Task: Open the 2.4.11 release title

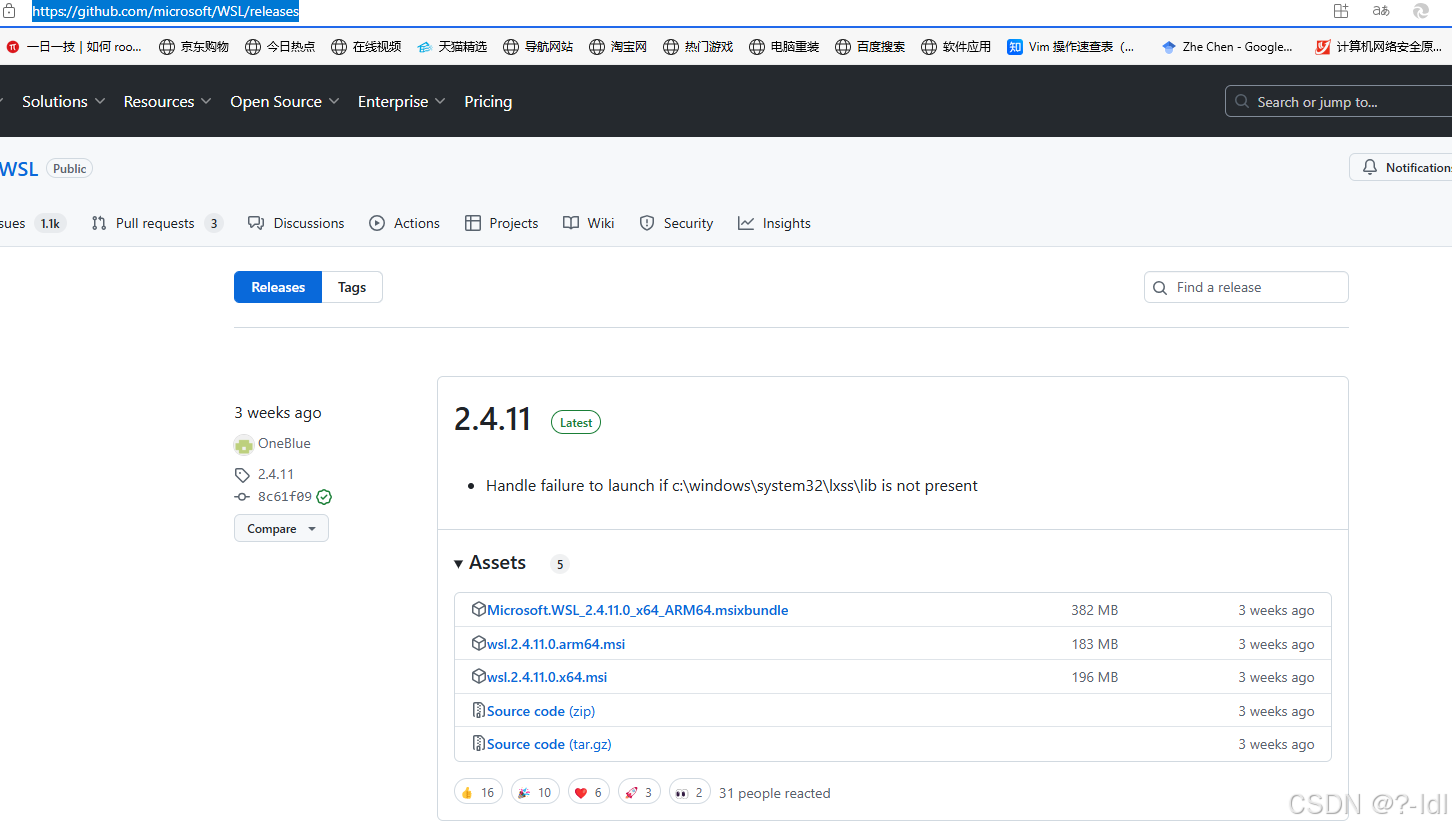Action: pos(492,419)
